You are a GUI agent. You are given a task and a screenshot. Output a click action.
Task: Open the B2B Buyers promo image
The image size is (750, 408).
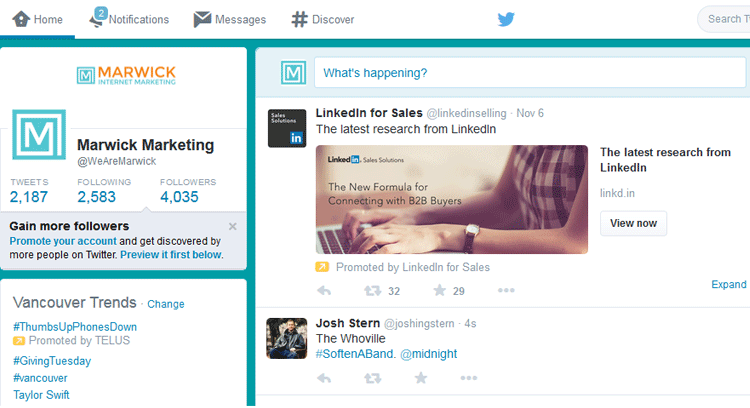click(452, 199)
